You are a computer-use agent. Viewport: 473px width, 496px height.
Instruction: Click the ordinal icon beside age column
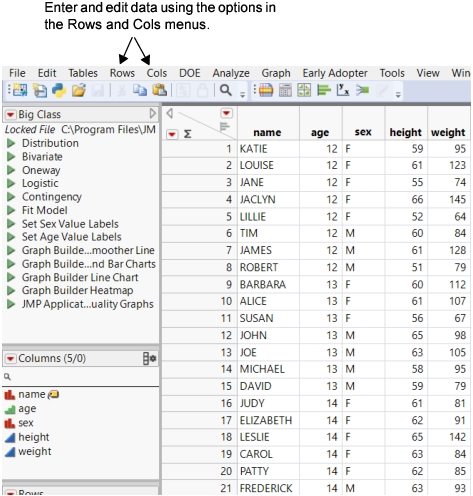[10, 409]
